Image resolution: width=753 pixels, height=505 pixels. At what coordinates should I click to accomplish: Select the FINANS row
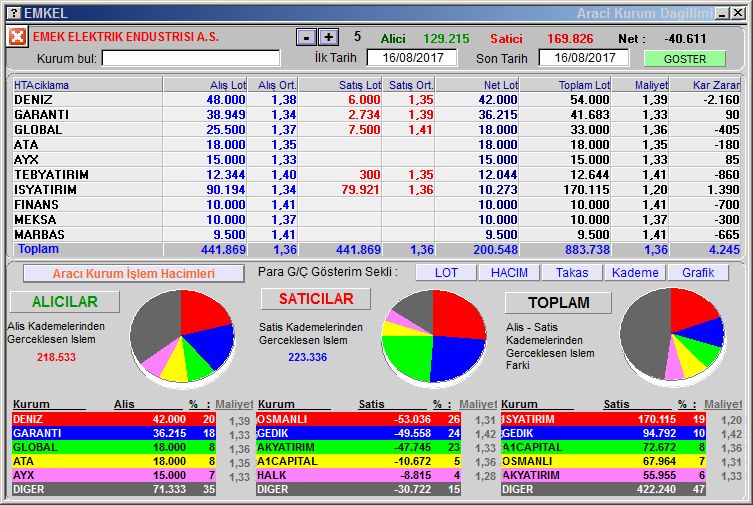(376, 204)
